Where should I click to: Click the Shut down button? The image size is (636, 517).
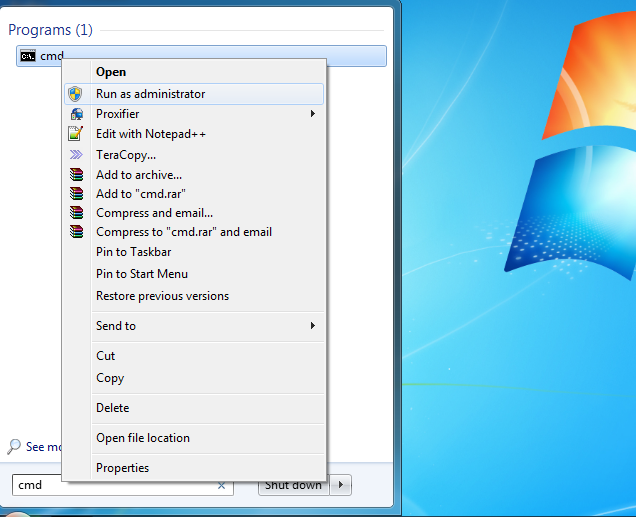(x=294, y=485)
